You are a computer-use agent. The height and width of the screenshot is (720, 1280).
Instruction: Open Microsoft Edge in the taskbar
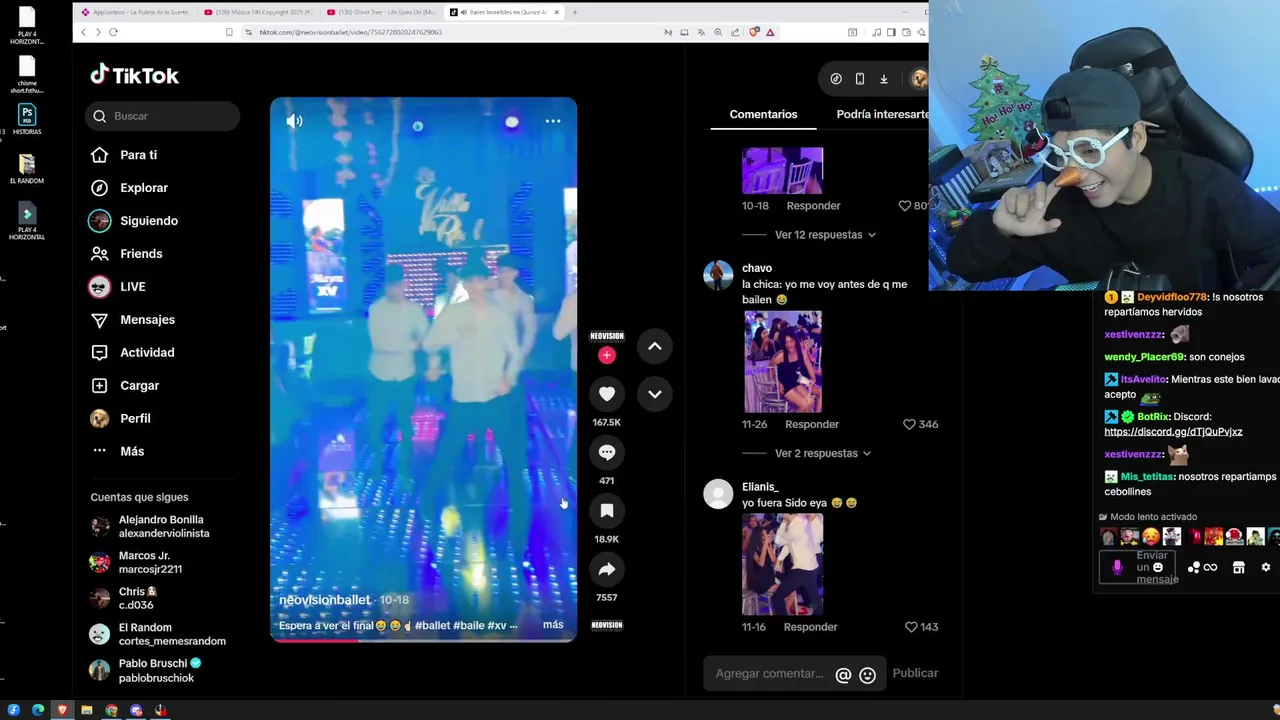(x=38, y=710)
